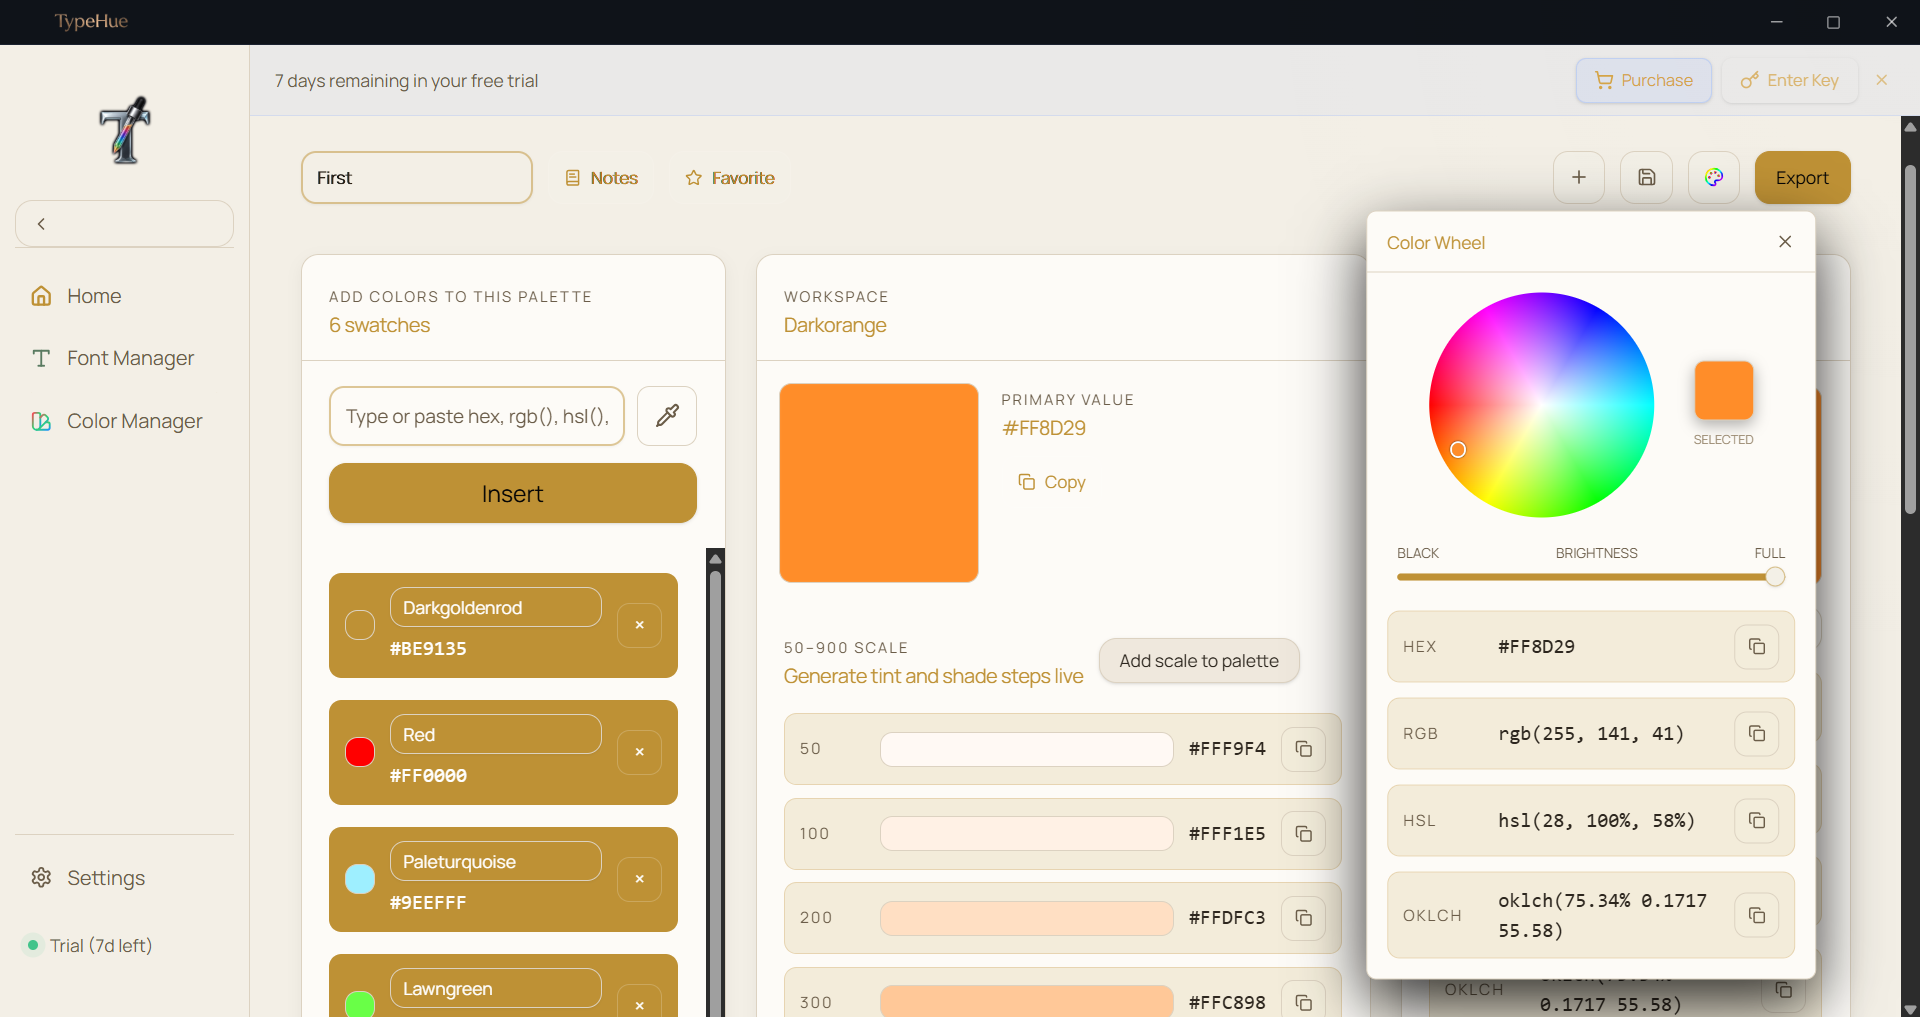This screenshot has height=1017, width=1920.
Task: Select the Red color circle
Action: (360, 752)
